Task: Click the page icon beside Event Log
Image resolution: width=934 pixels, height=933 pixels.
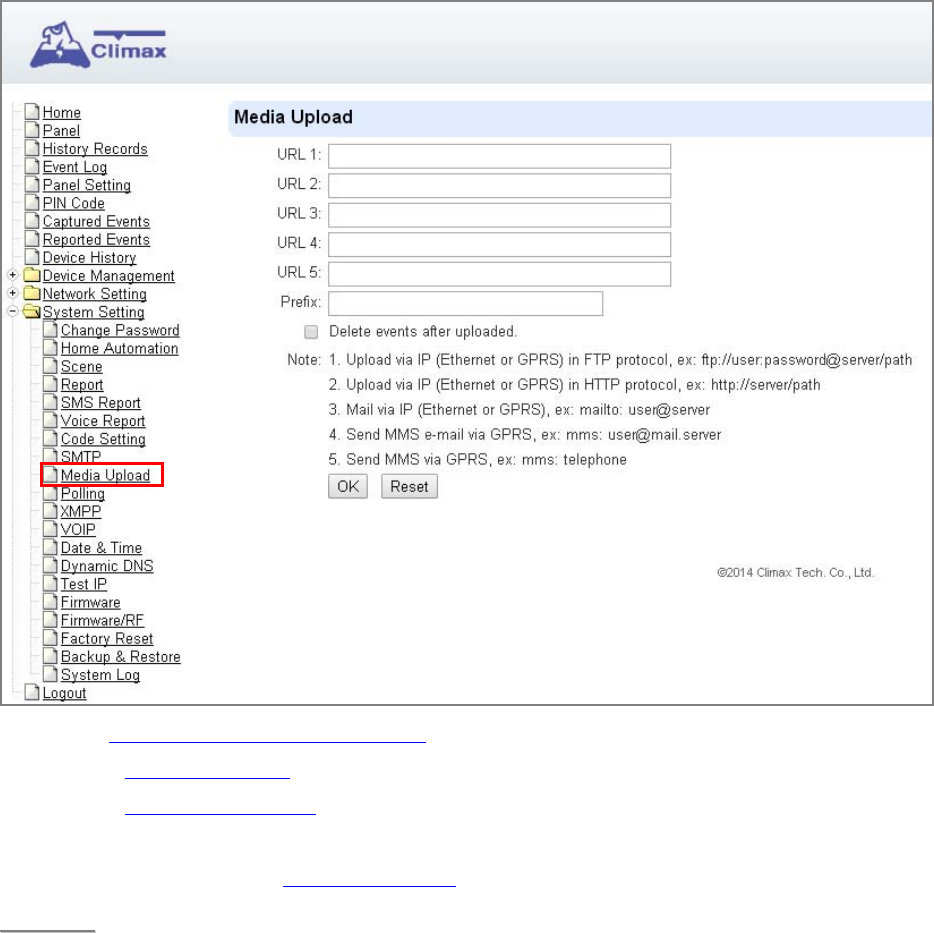Action: 32,166
